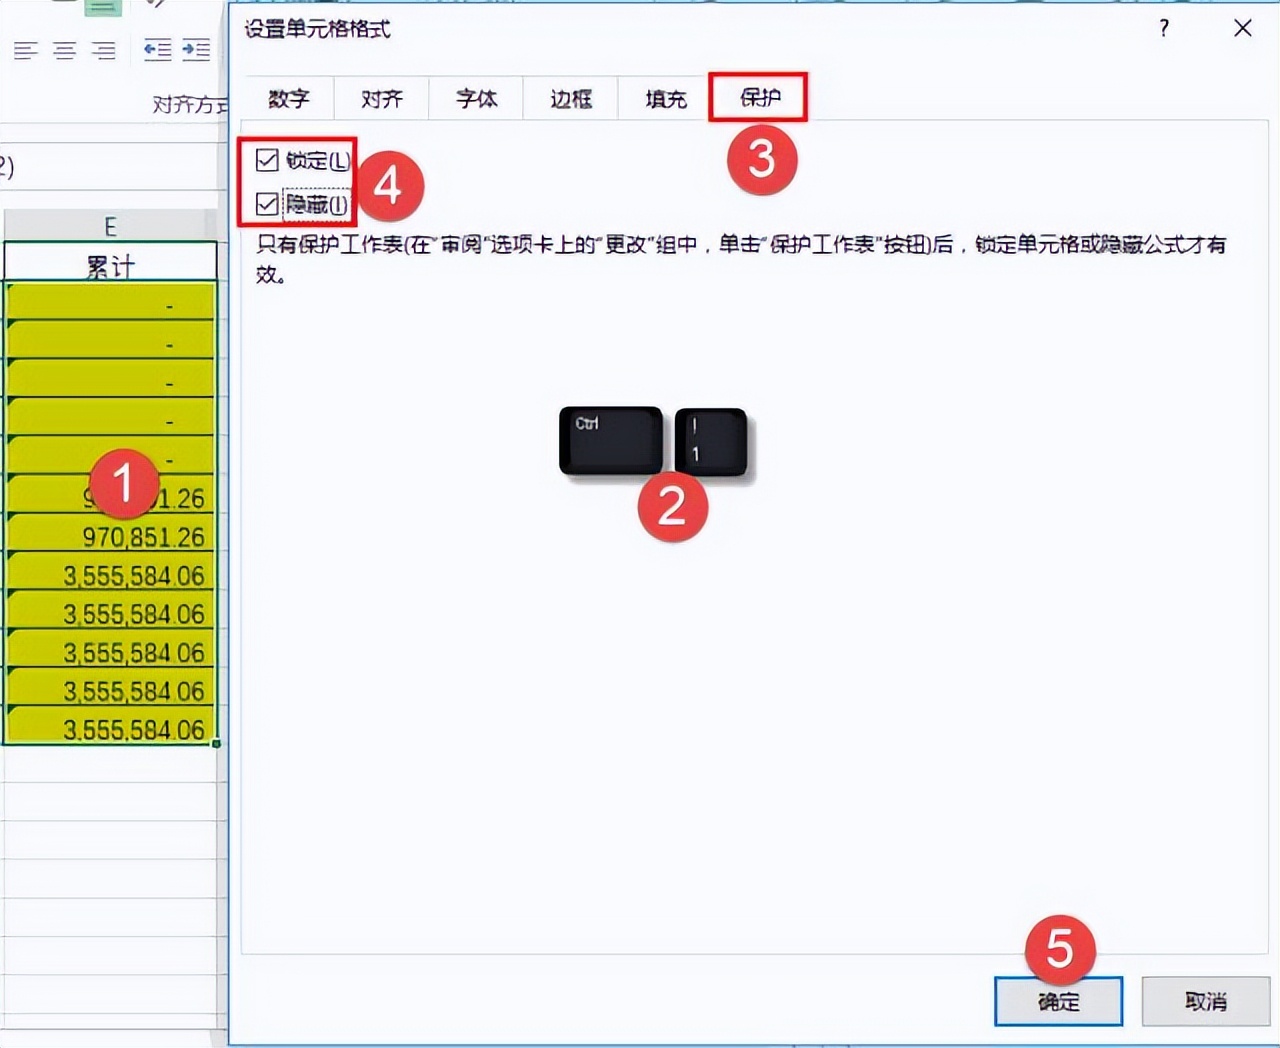Select the Align Left icon
1280x1048 pixels.
pos(26,50)
